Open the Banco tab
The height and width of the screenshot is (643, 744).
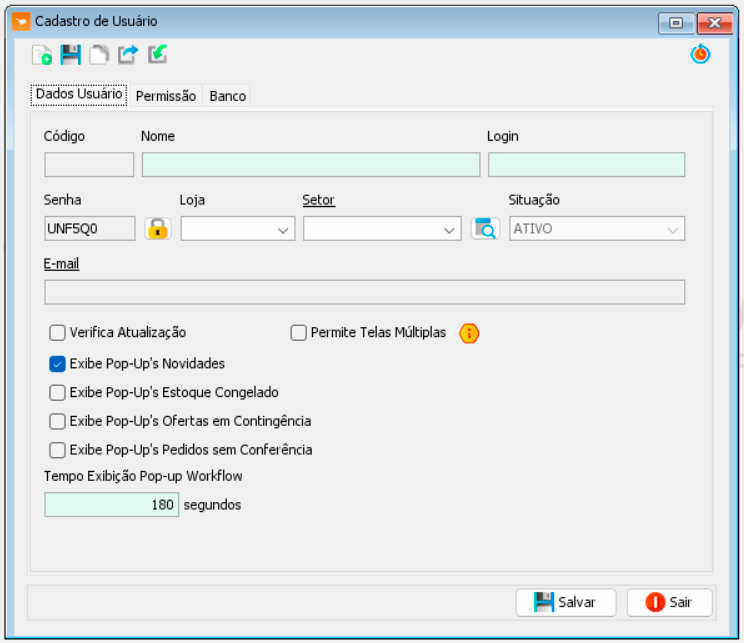227,96
